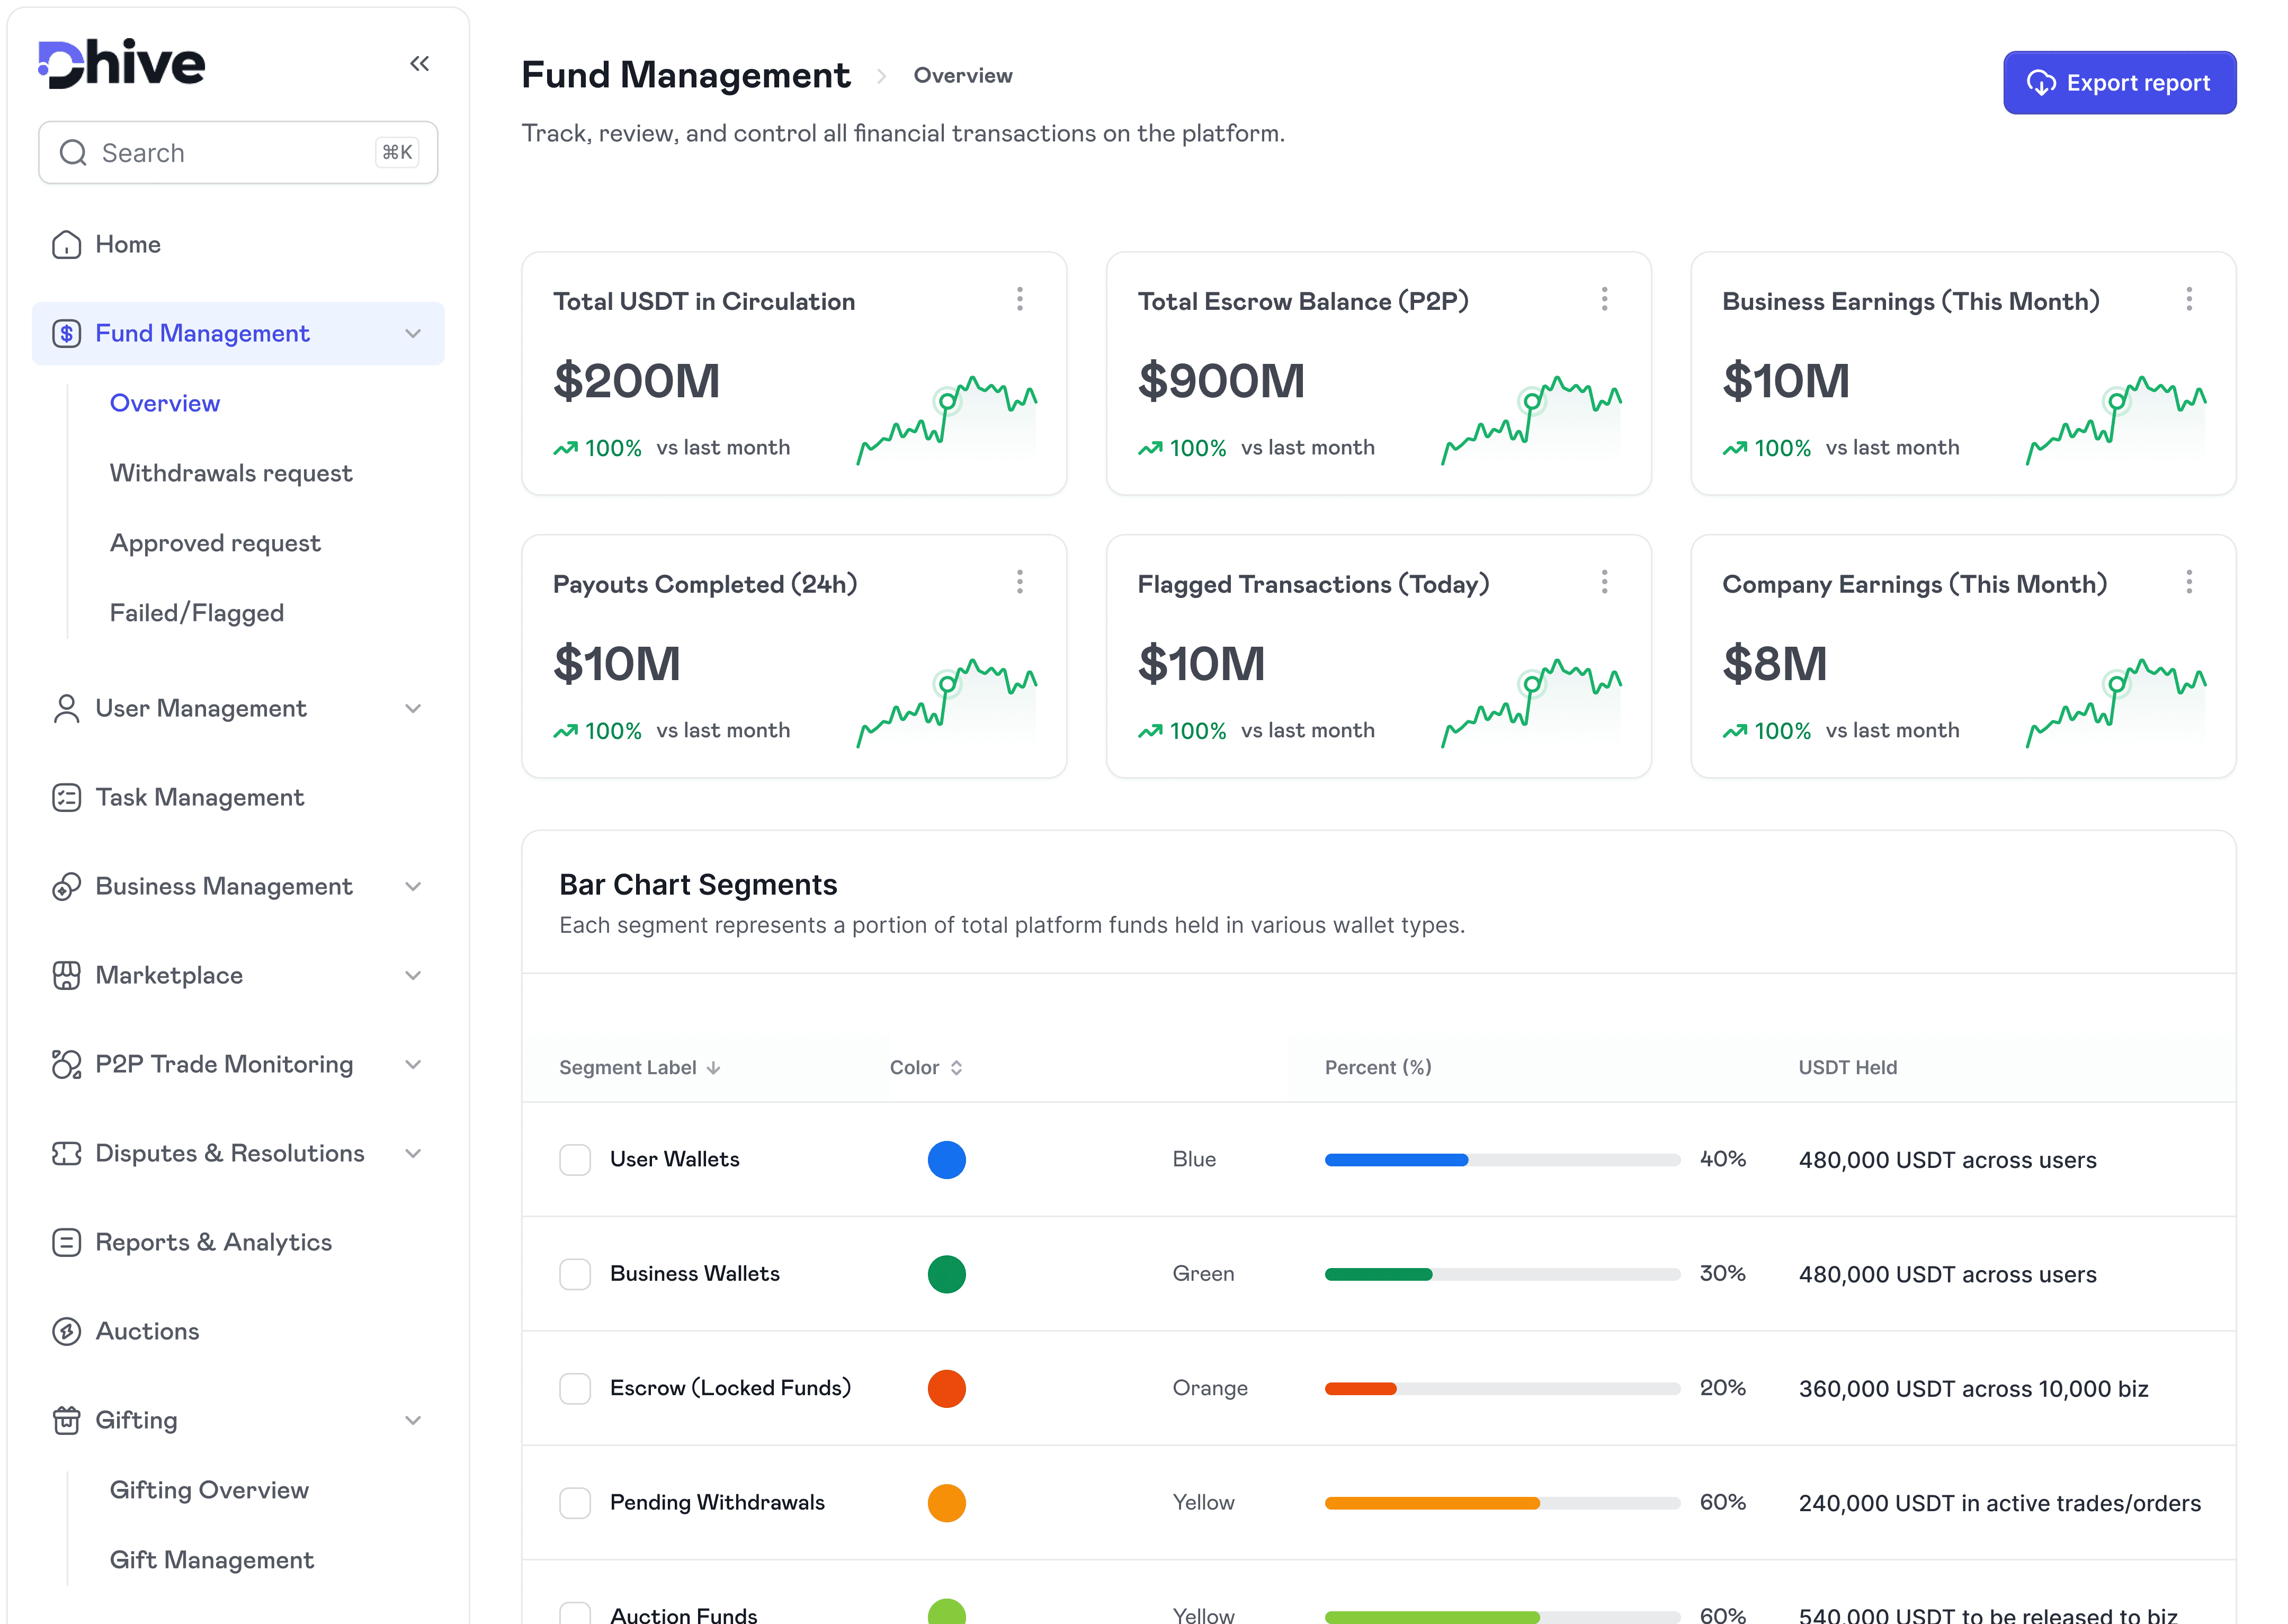Open options for Total USDT in Circulation card
2288x1624 pixels.
(1019, 299)
